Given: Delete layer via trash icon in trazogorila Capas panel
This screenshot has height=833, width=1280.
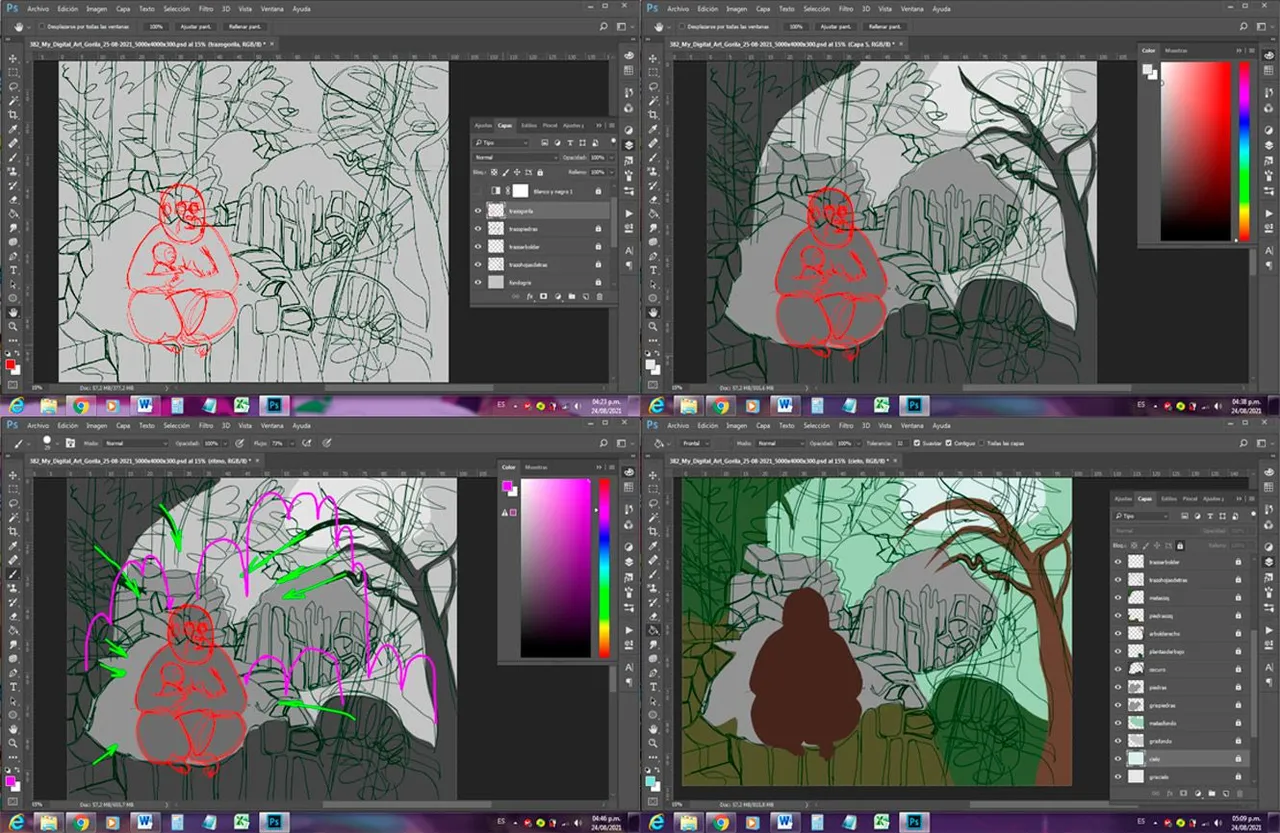Looking at the screenshot, I should click(x=599, y=297).
